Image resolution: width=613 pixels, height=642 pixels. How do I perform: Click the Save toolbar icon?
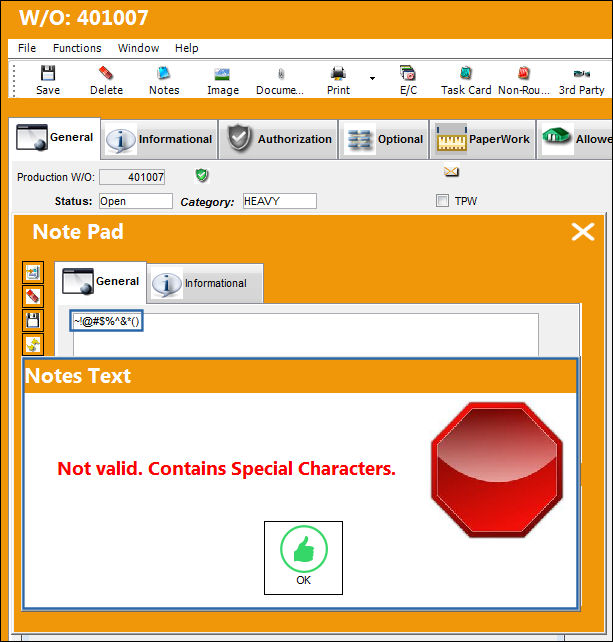(x=48, y=80)
